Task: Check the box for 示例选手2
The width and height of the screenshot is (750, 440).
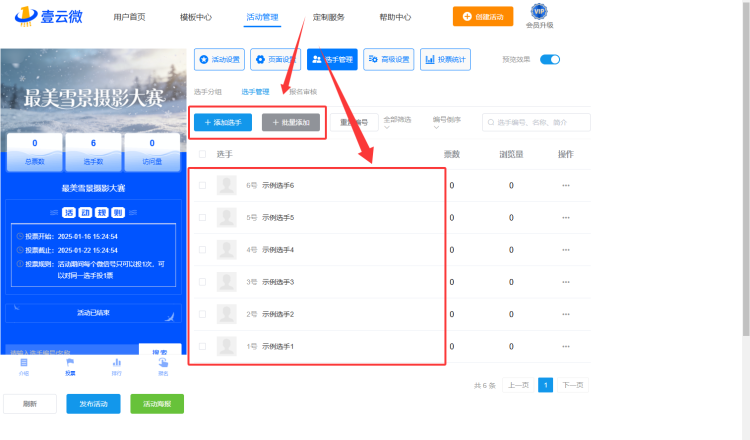Action: coord(202,314)
